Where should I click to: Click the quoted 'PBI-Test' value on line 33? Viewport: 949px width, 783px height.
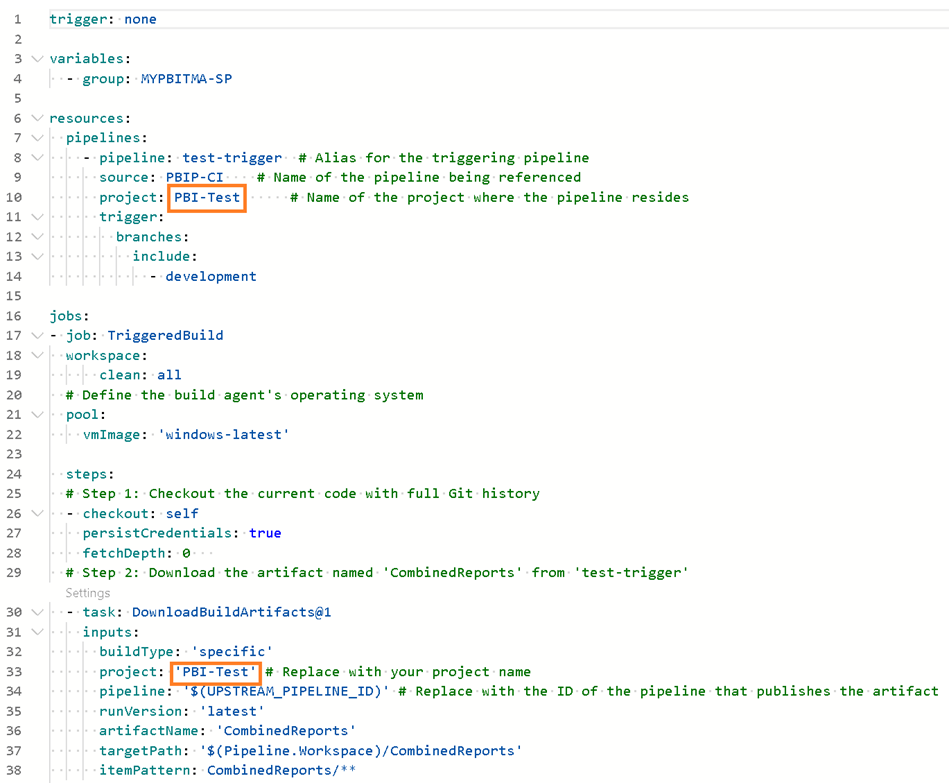tap(215, 672)
